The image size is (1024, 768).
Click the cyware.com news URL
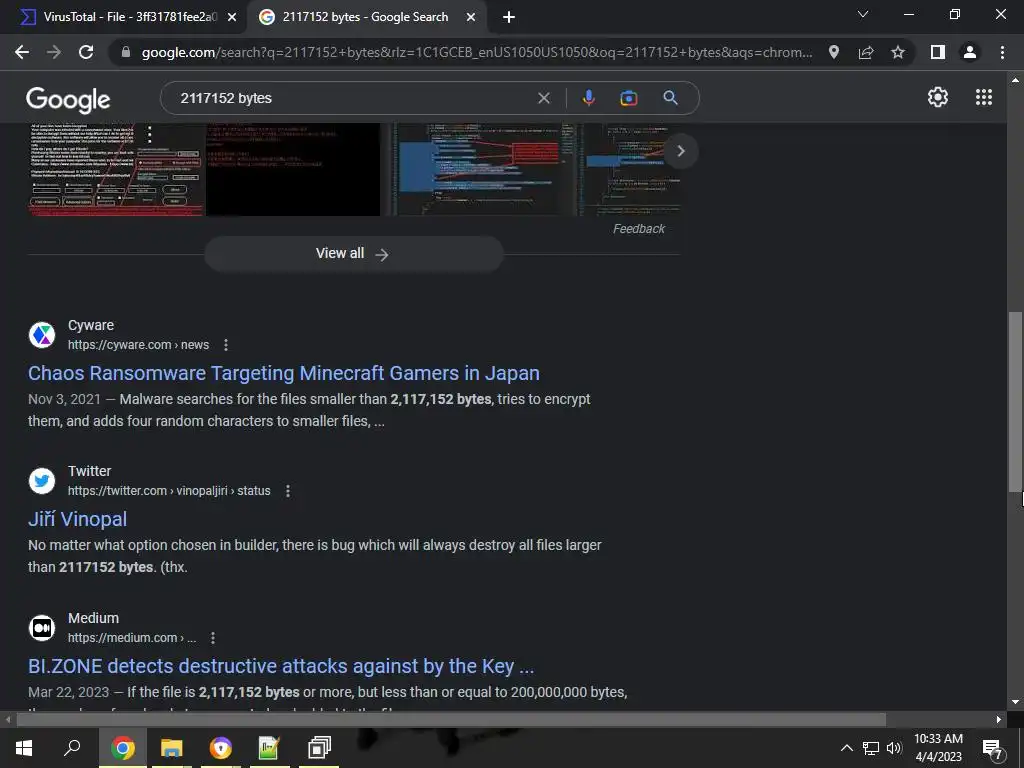point(138,345)
